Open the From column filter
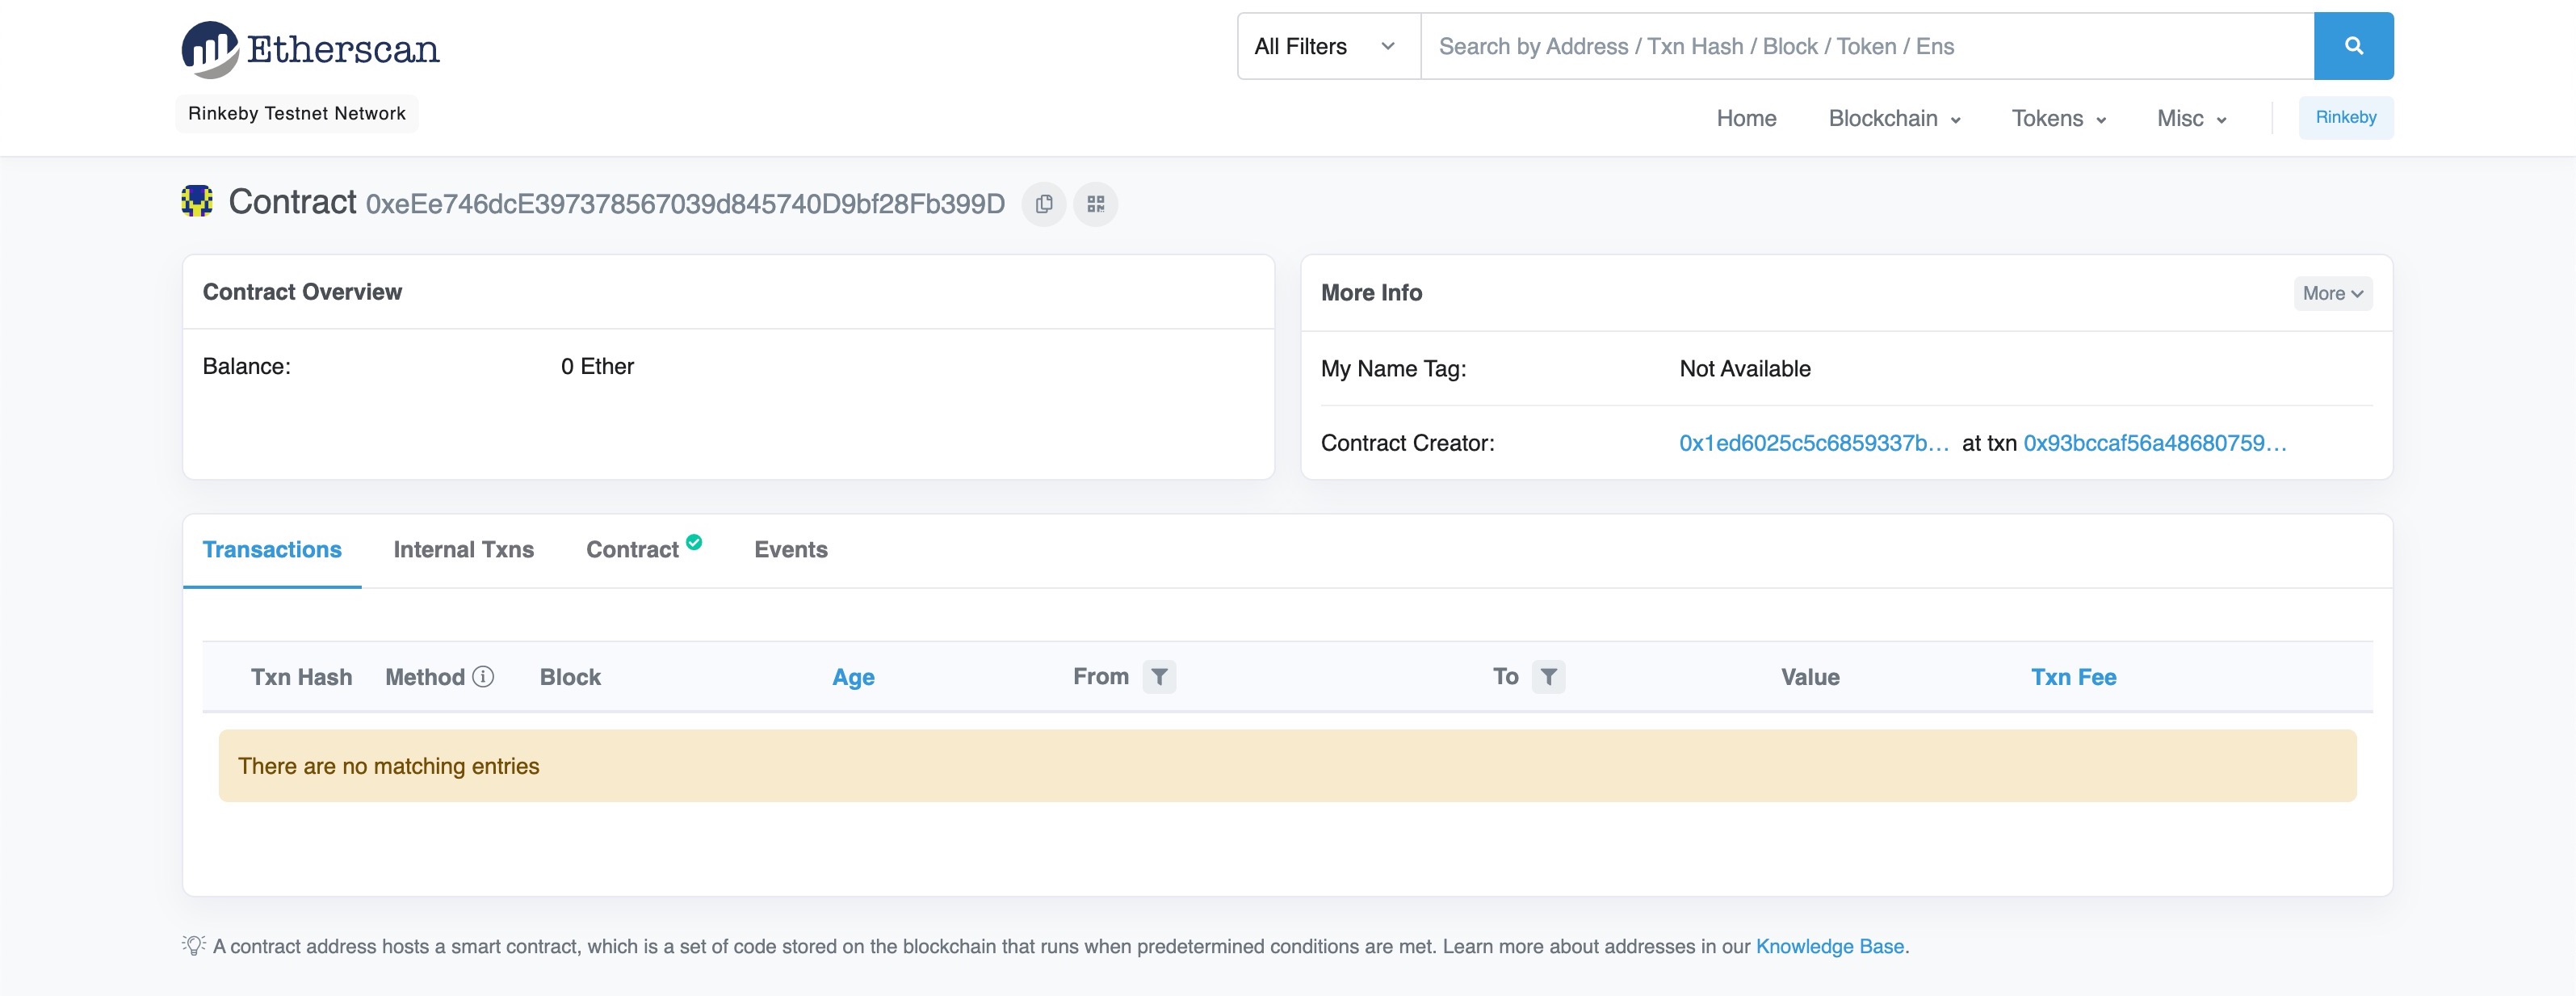Screen dimensions: 2576x996 1159,677
